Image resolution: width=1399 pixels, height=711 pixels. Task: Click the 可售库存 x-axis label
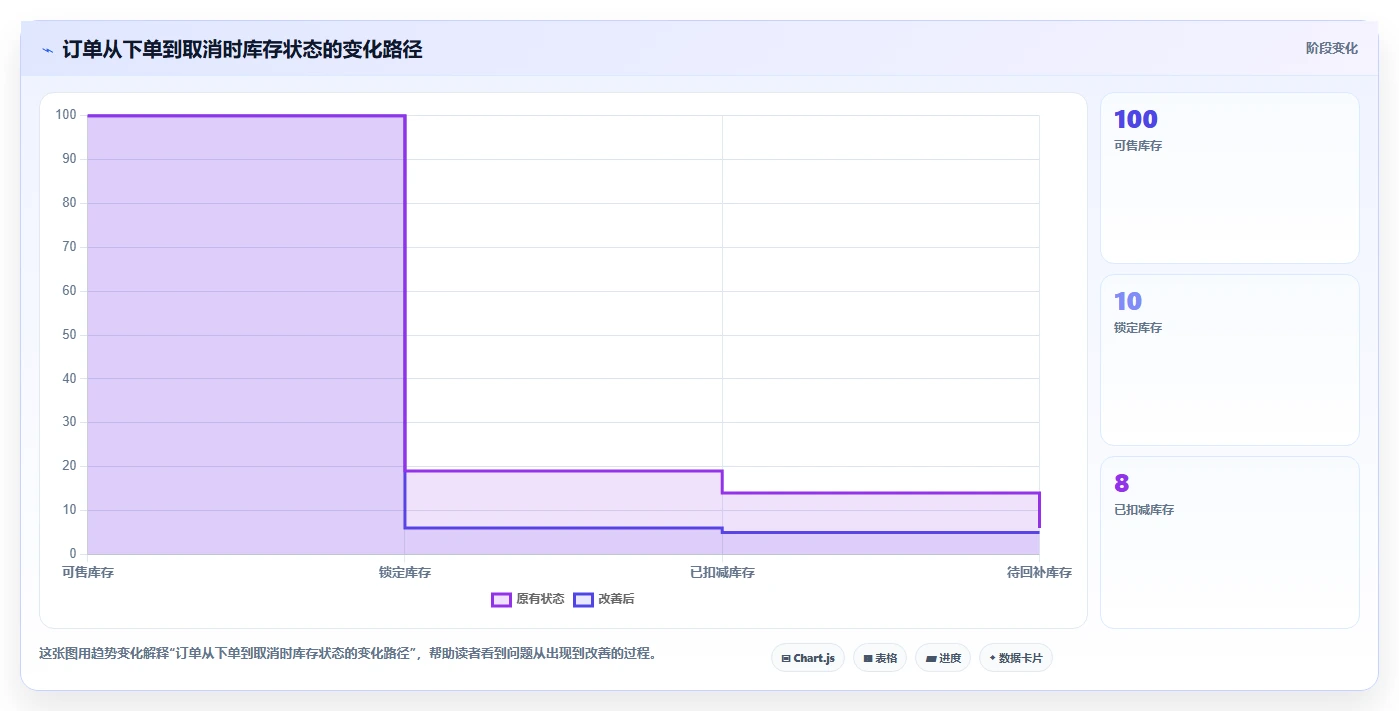pos(88,573)
